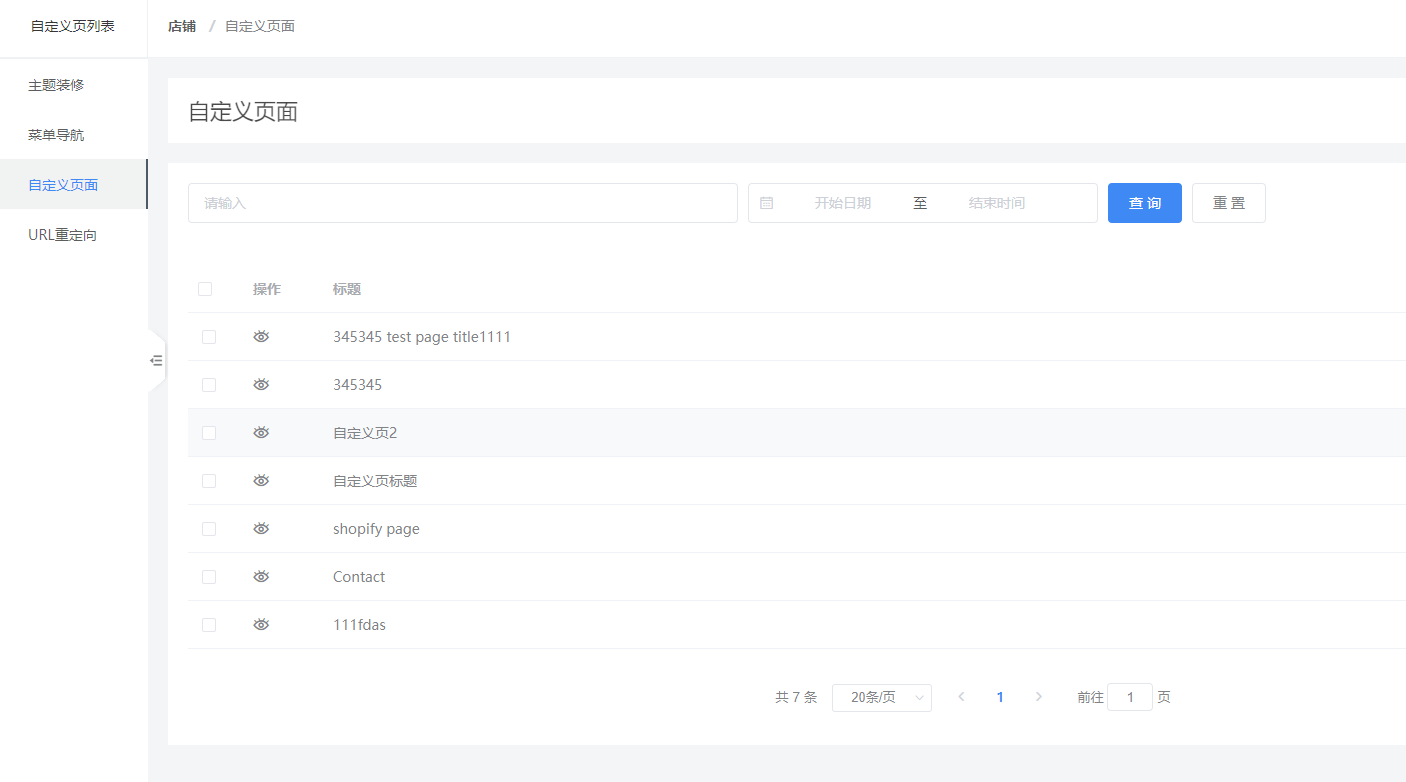Open '菜单导航' in the sidebar
The width and height of the screenshot is (1406, 782).
pyautogui.click(x=74, y=135)
